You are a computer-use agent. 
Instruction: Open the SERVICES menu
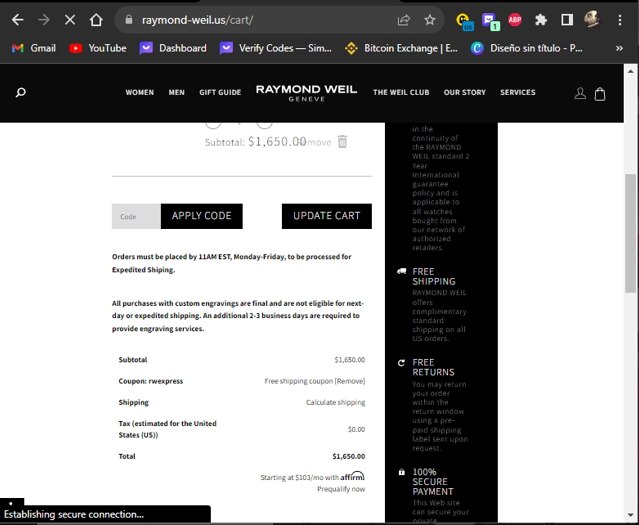(518, 93)
